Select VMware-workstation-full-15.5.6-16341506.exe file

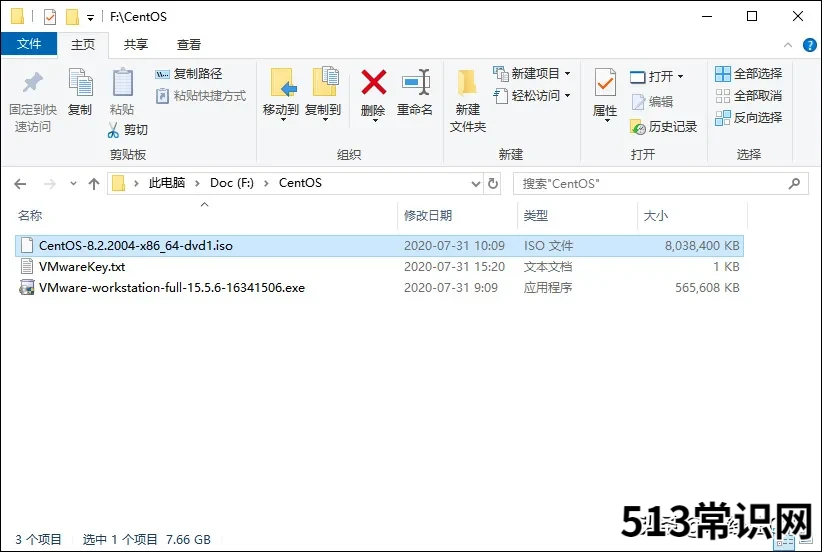(x=379, y=288)
